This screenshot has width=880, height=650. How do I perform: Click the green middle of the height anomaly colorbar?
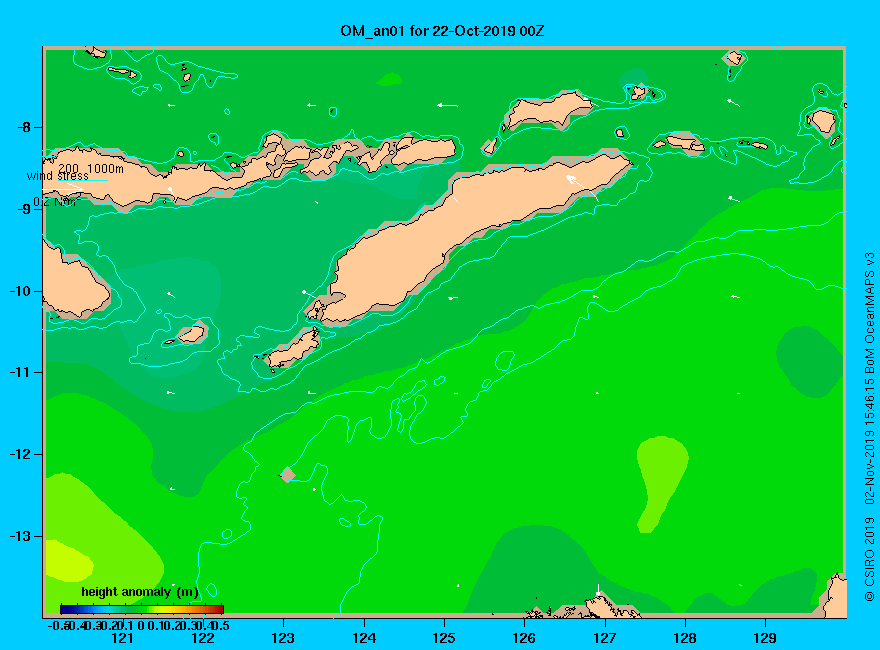point(141,609)
